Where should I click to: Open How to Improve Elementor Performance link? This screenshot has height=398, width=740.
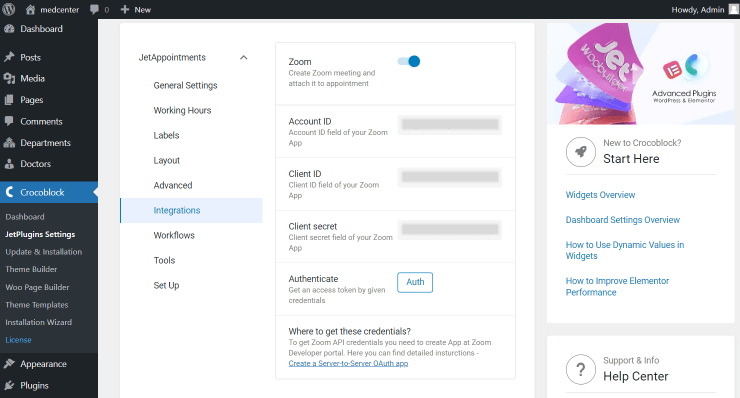pos(617,287)
